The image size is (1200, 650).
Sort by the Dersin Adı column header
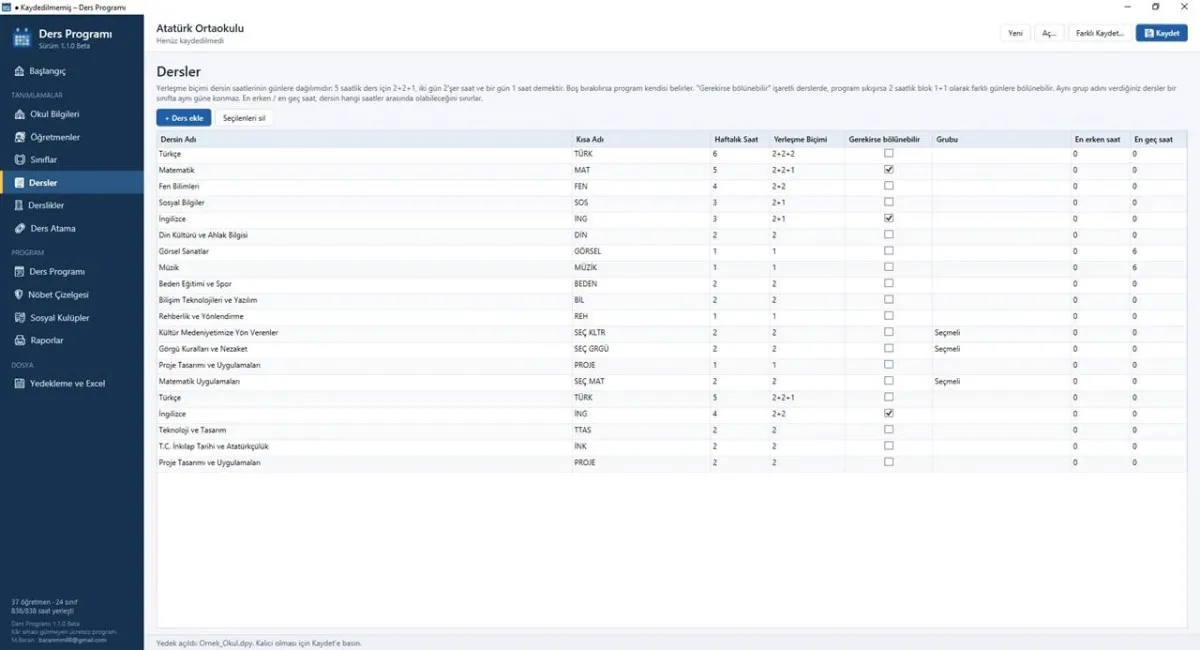[x=363, y=139]
